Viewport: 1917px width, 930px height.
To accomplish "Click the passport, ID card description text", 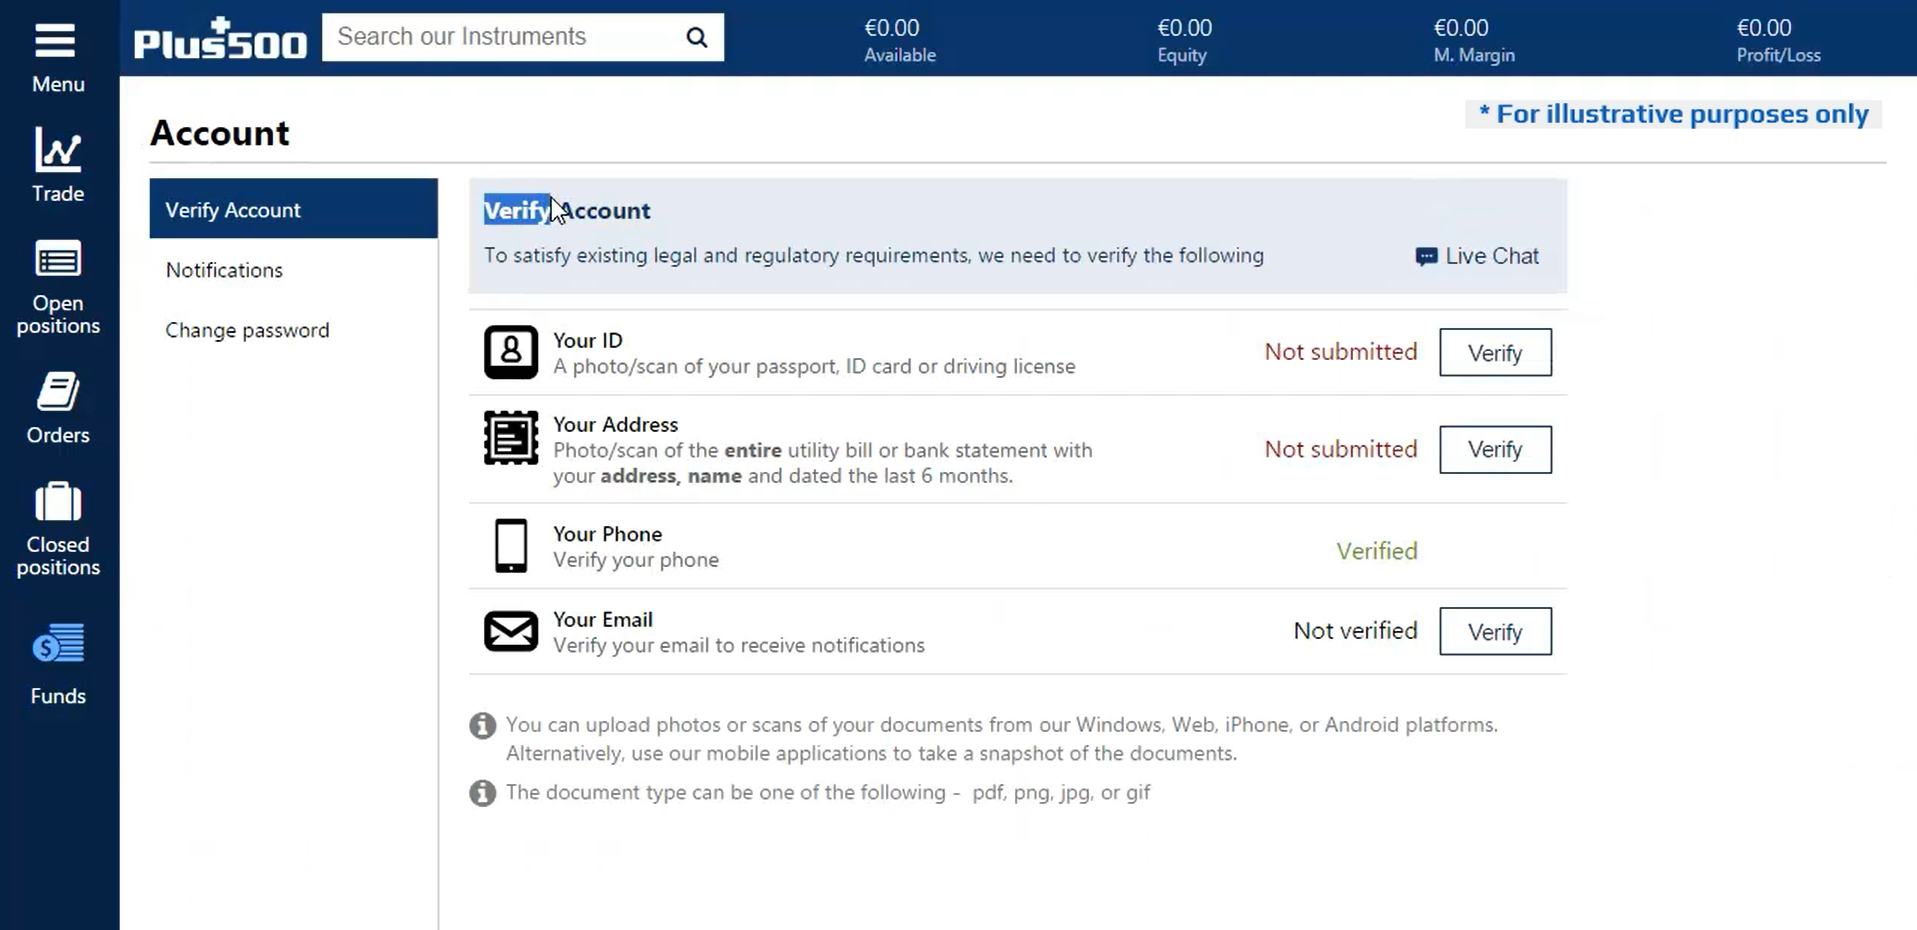I will (814, 367).
